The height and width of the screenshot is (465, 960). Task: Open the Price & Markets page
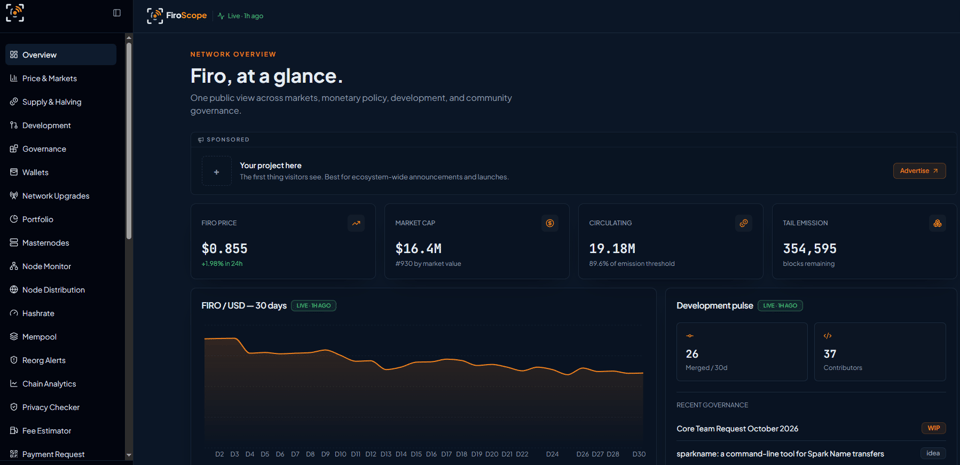pyautogui.click(x=61, y=78)
